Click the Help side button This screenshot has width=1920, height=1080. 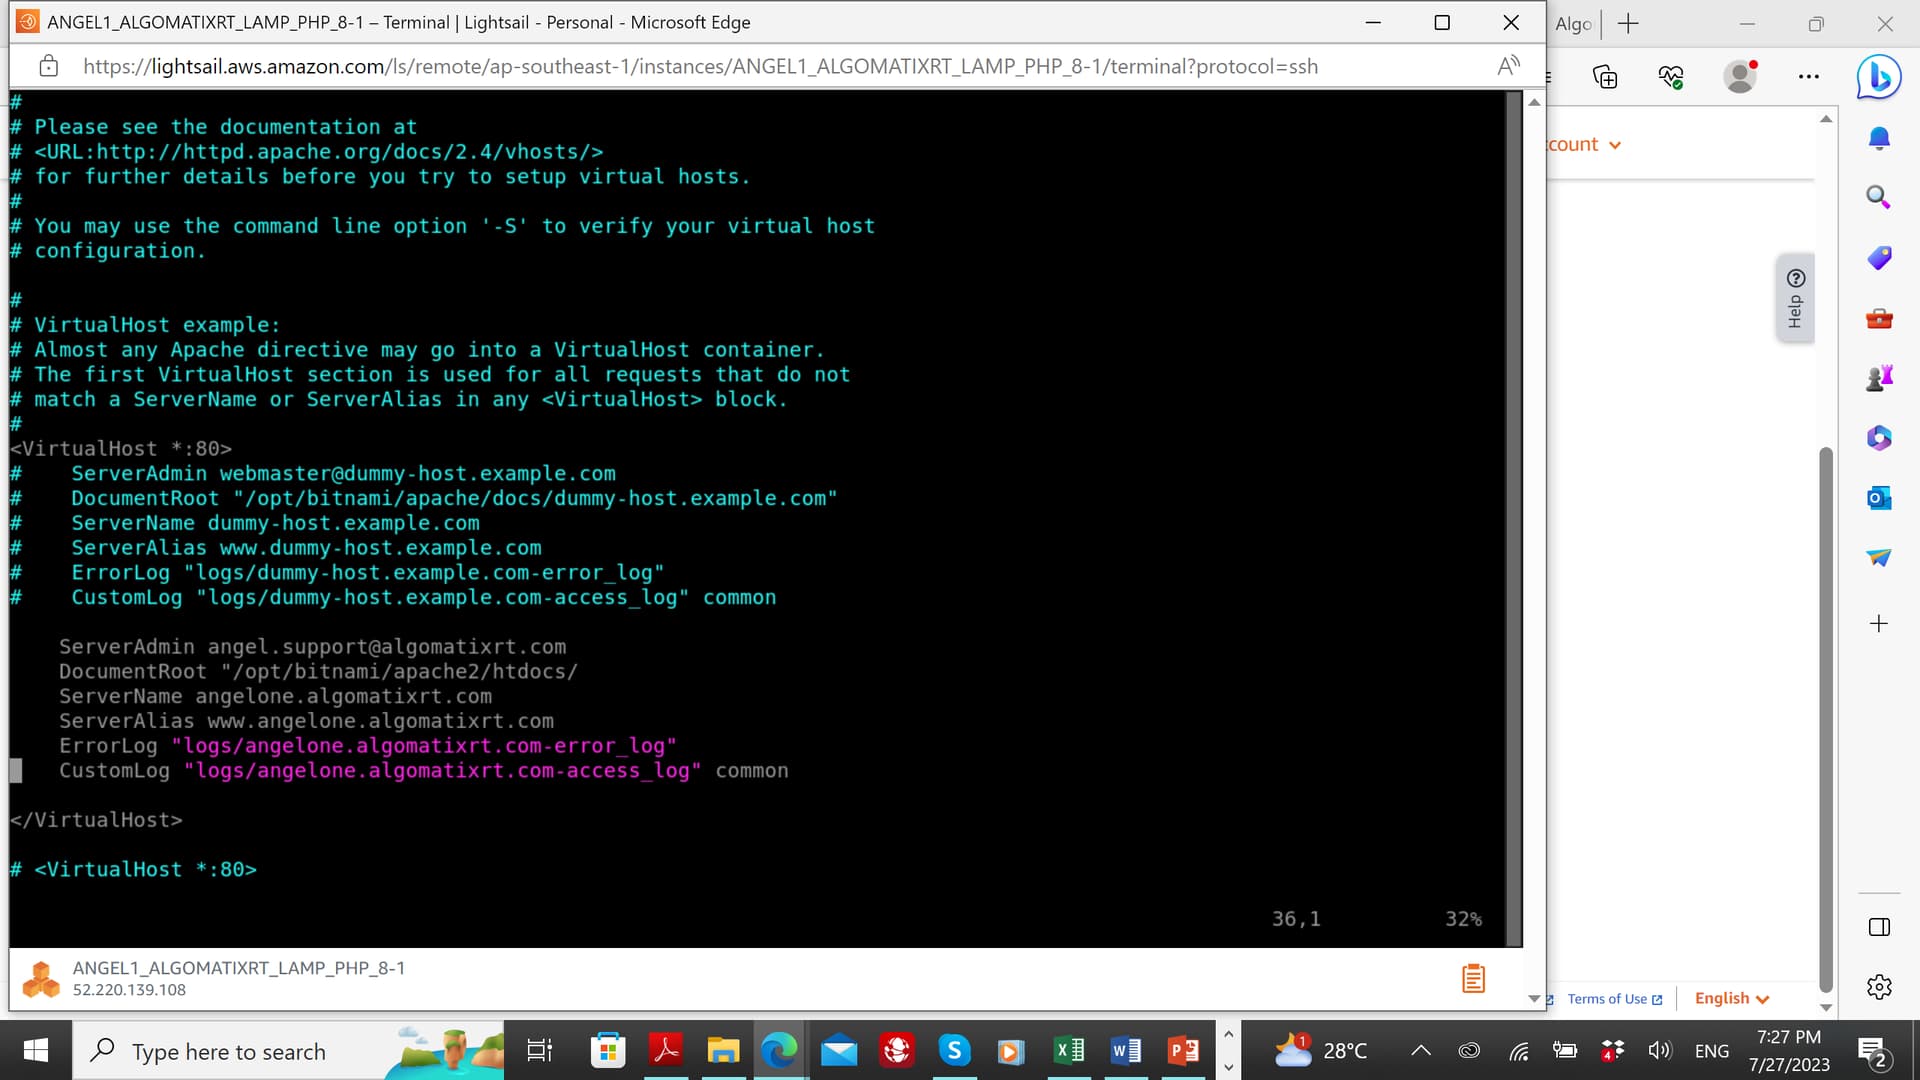1795,298
